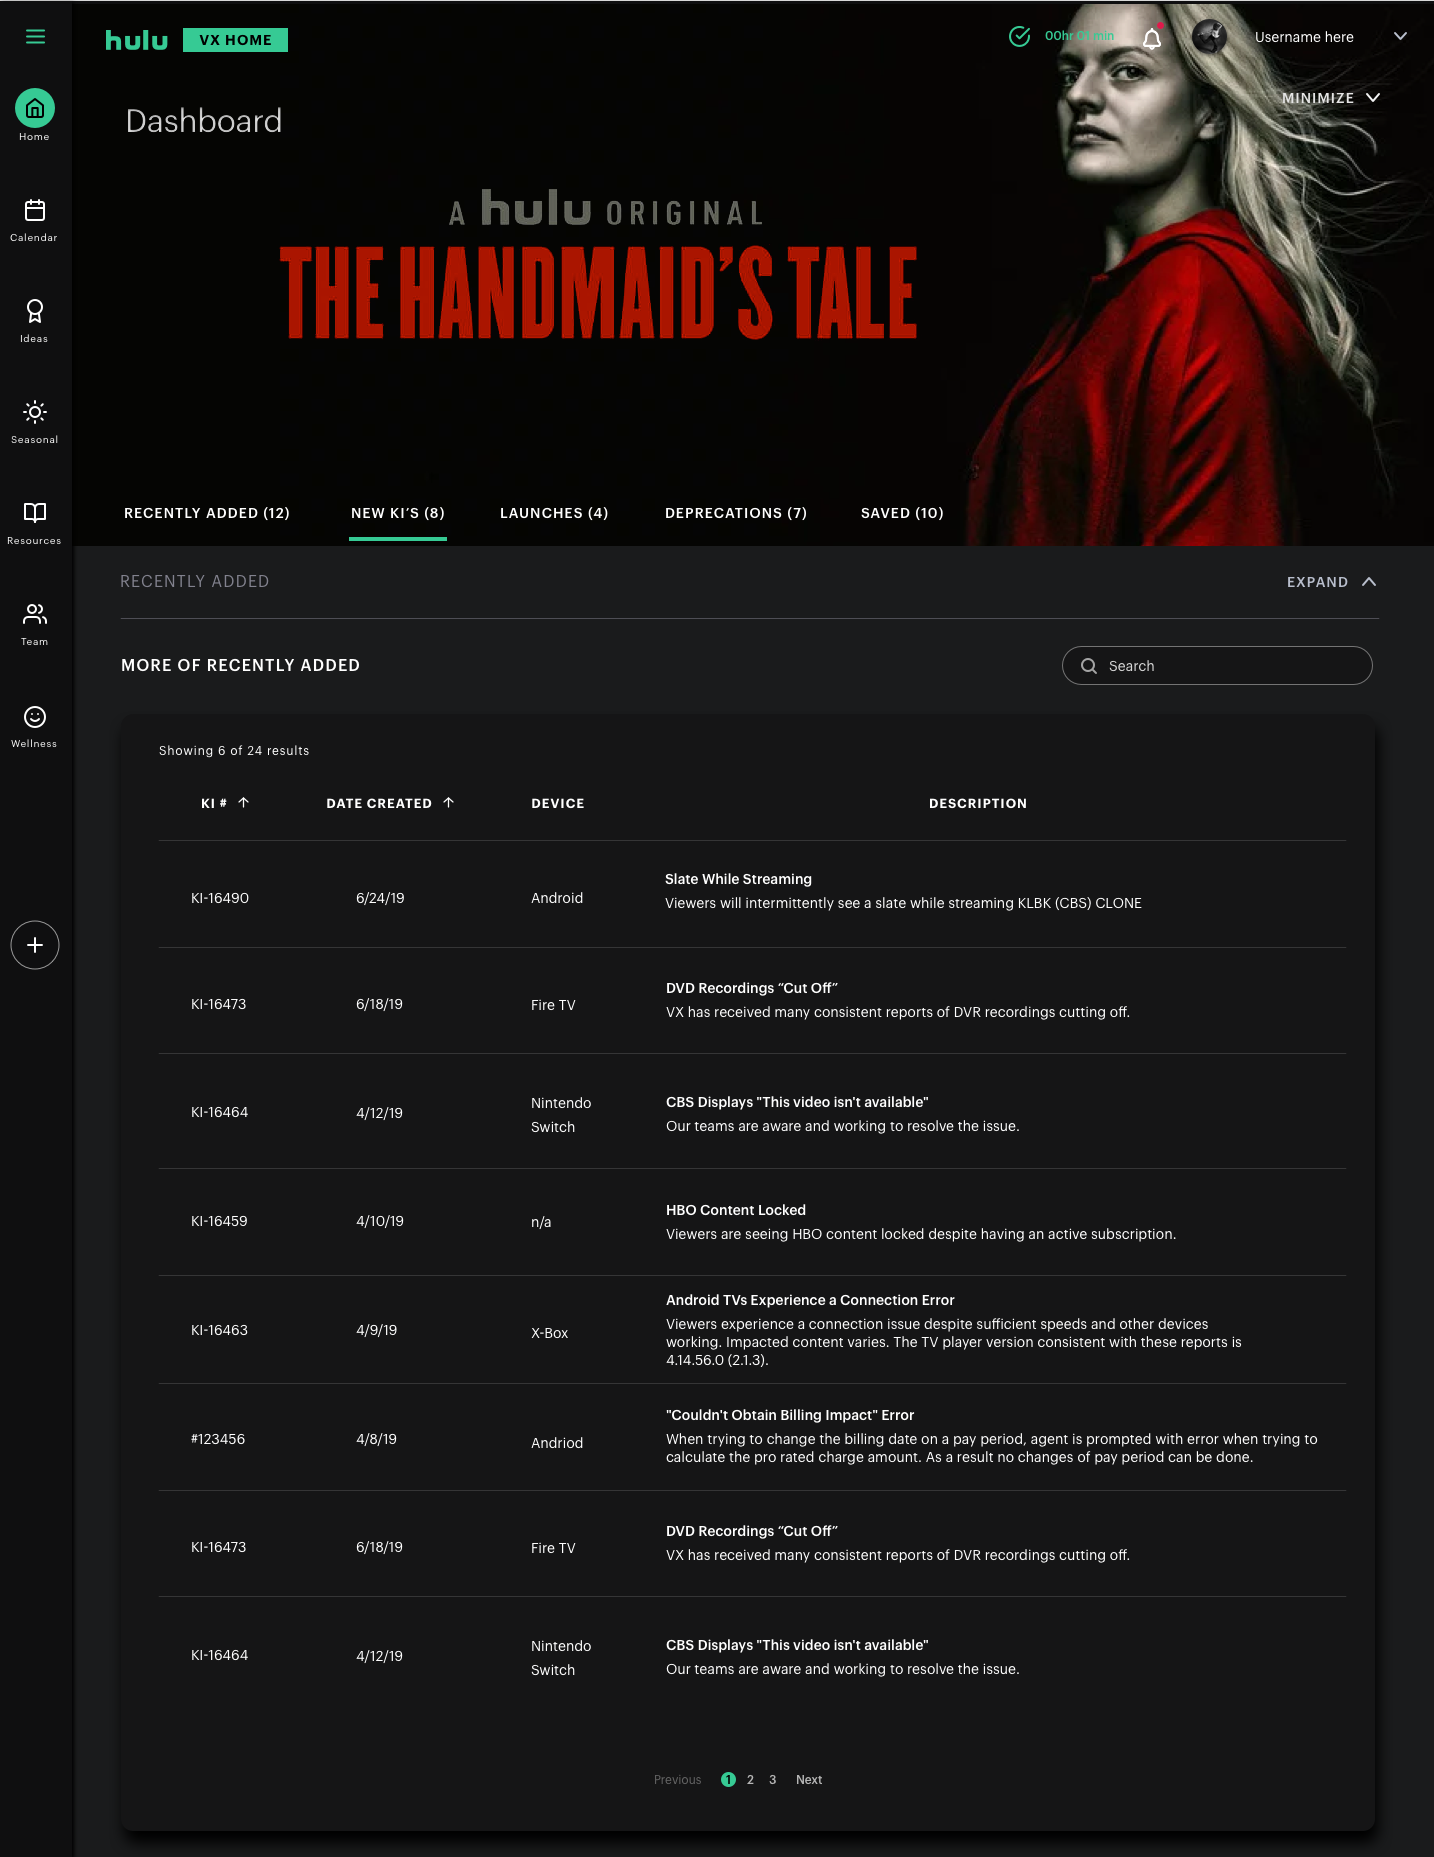
Task: Sort by KI # arrow
Action: pyautogui.click(x=243, y=802)
